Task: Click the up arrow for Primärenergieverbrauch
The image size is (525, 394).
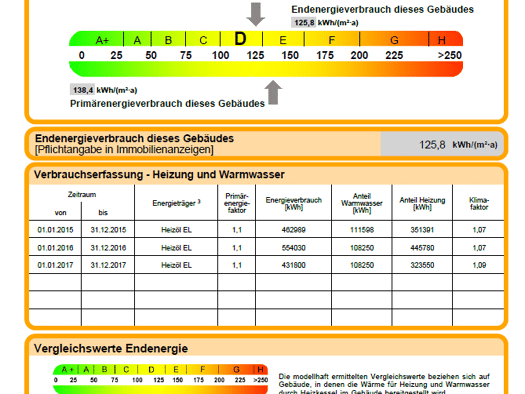Action: [x=273, y=93]
